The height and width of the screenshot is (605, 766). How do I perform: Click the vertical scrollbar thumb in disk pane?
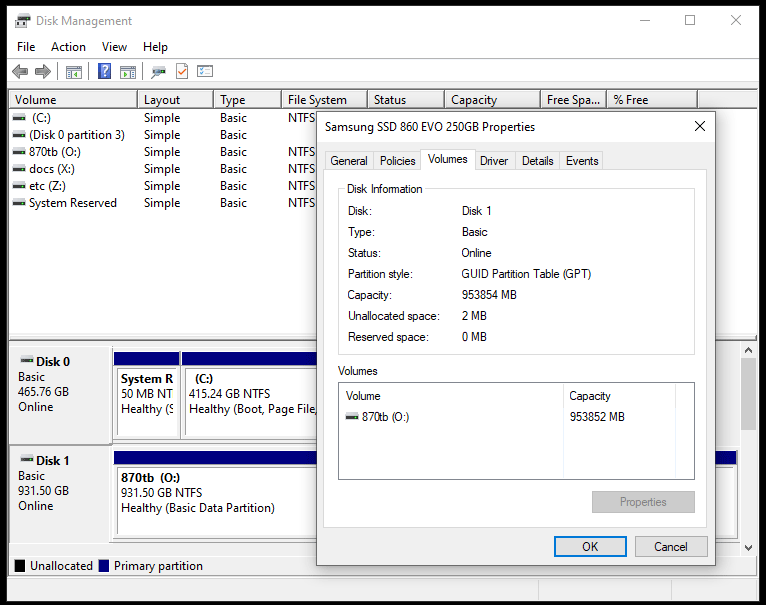(748, 394)
